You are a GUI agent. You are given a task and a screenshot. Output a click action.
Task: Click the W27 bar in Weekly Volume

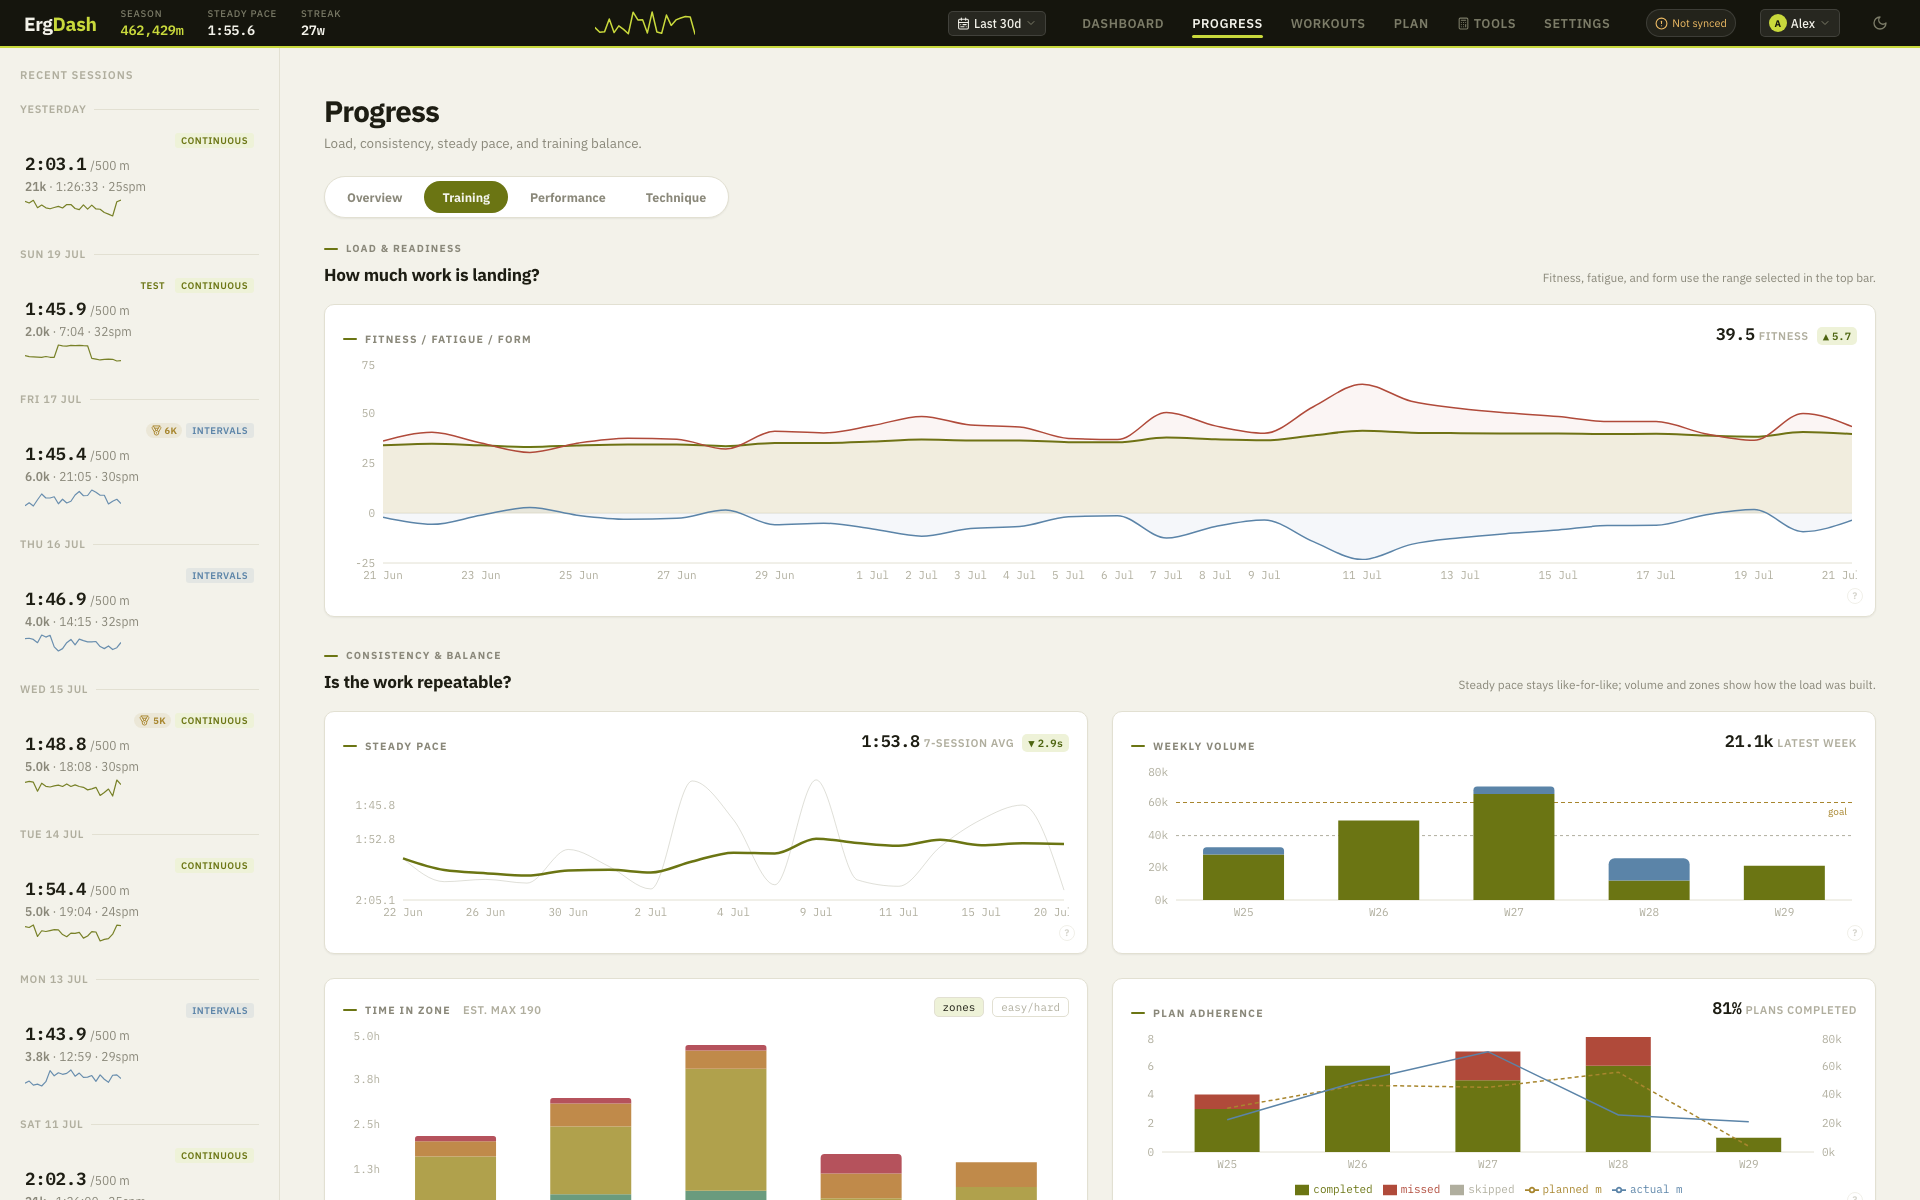1513,843
